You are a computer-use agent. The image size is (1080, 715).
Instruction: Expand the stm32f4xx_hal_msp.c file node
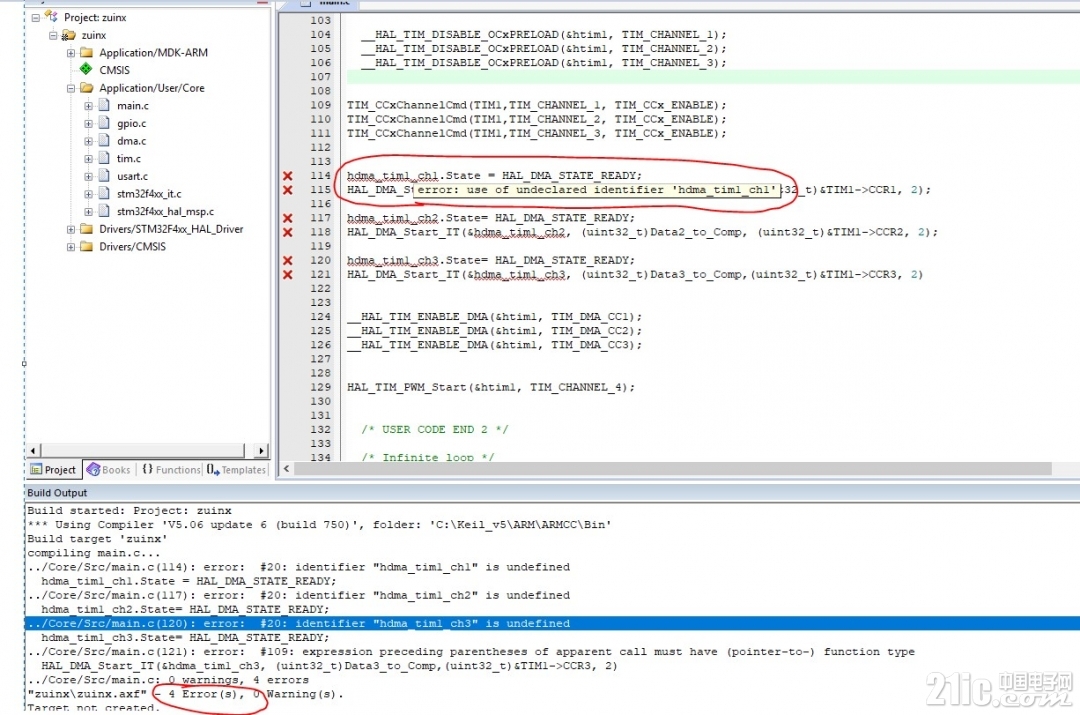coord(88,211)
